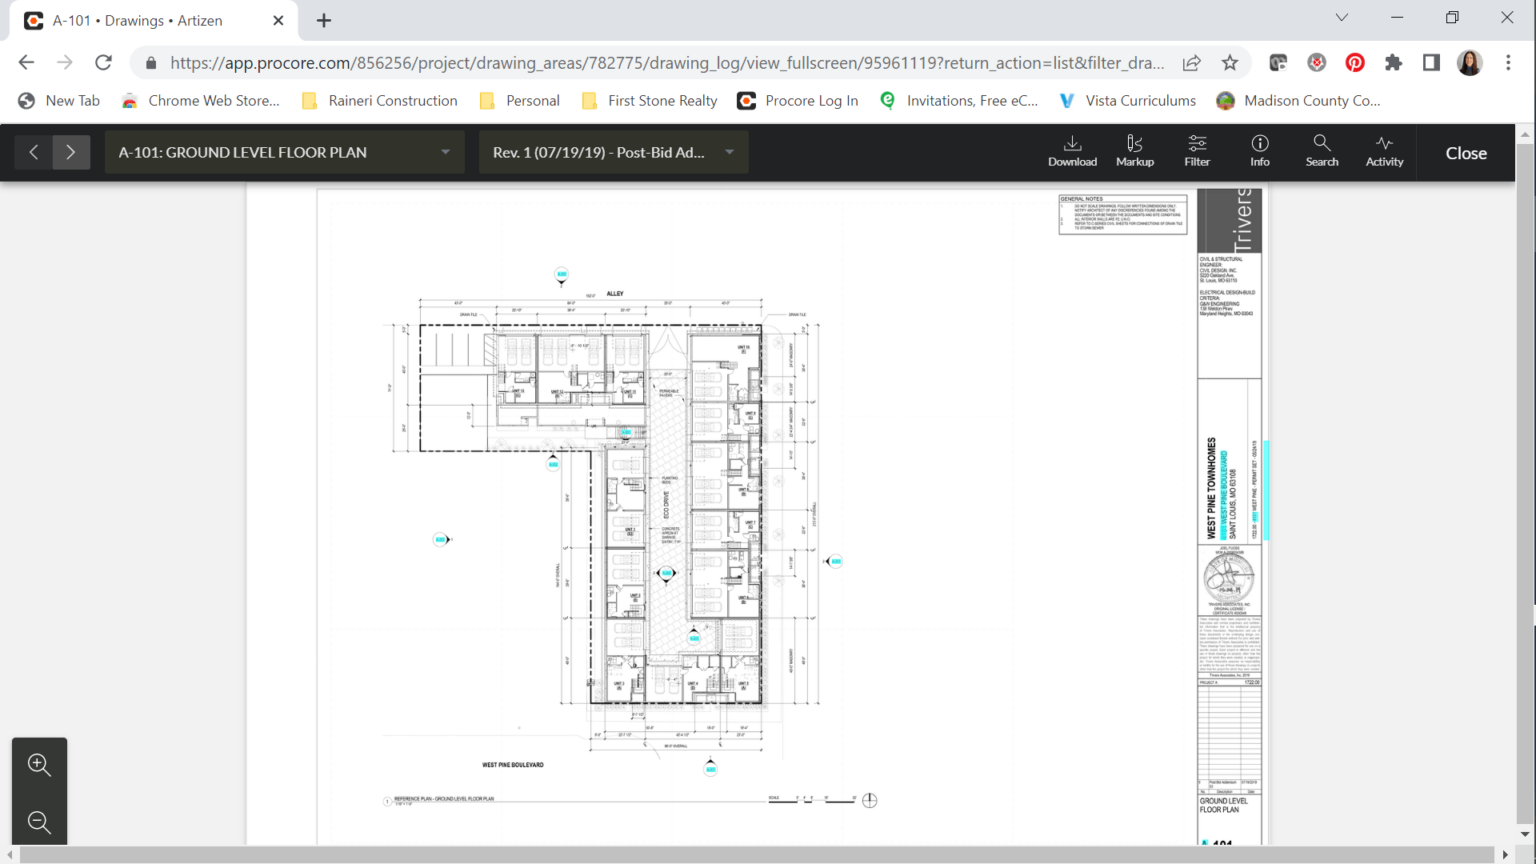This screenshot has height=864, width=1536.
Task: Share this page icon in address bar
Action: pos(1191,62)
